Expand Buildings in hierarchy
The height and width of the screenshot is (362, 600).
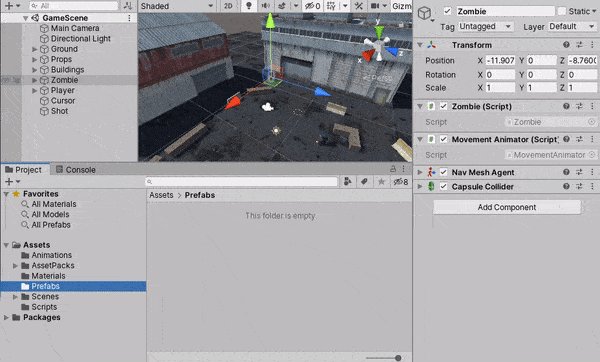[x=35, y=70]
